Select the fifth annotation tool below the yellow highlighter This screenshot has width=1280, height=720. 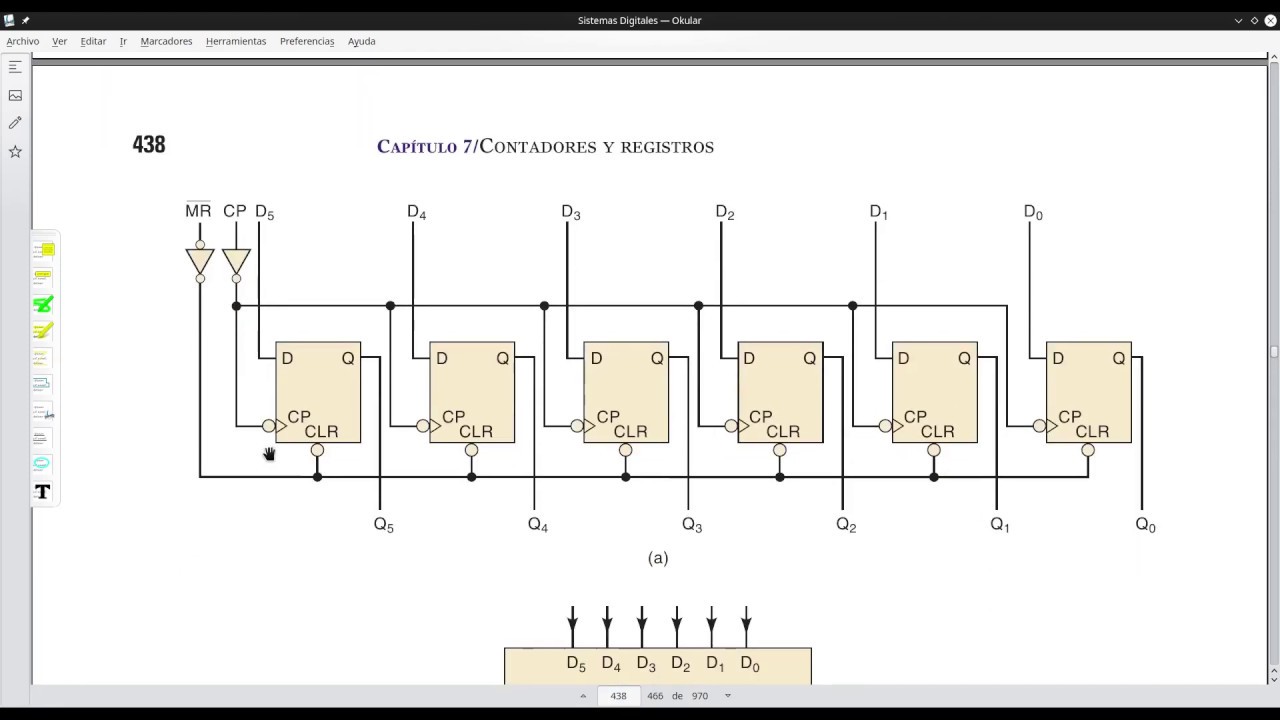(x=43, y=358)
